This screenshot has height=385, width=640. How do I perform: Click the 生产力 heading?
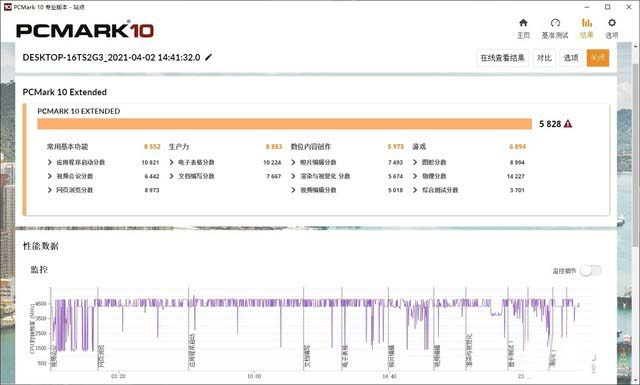click(x=179, y=147)
